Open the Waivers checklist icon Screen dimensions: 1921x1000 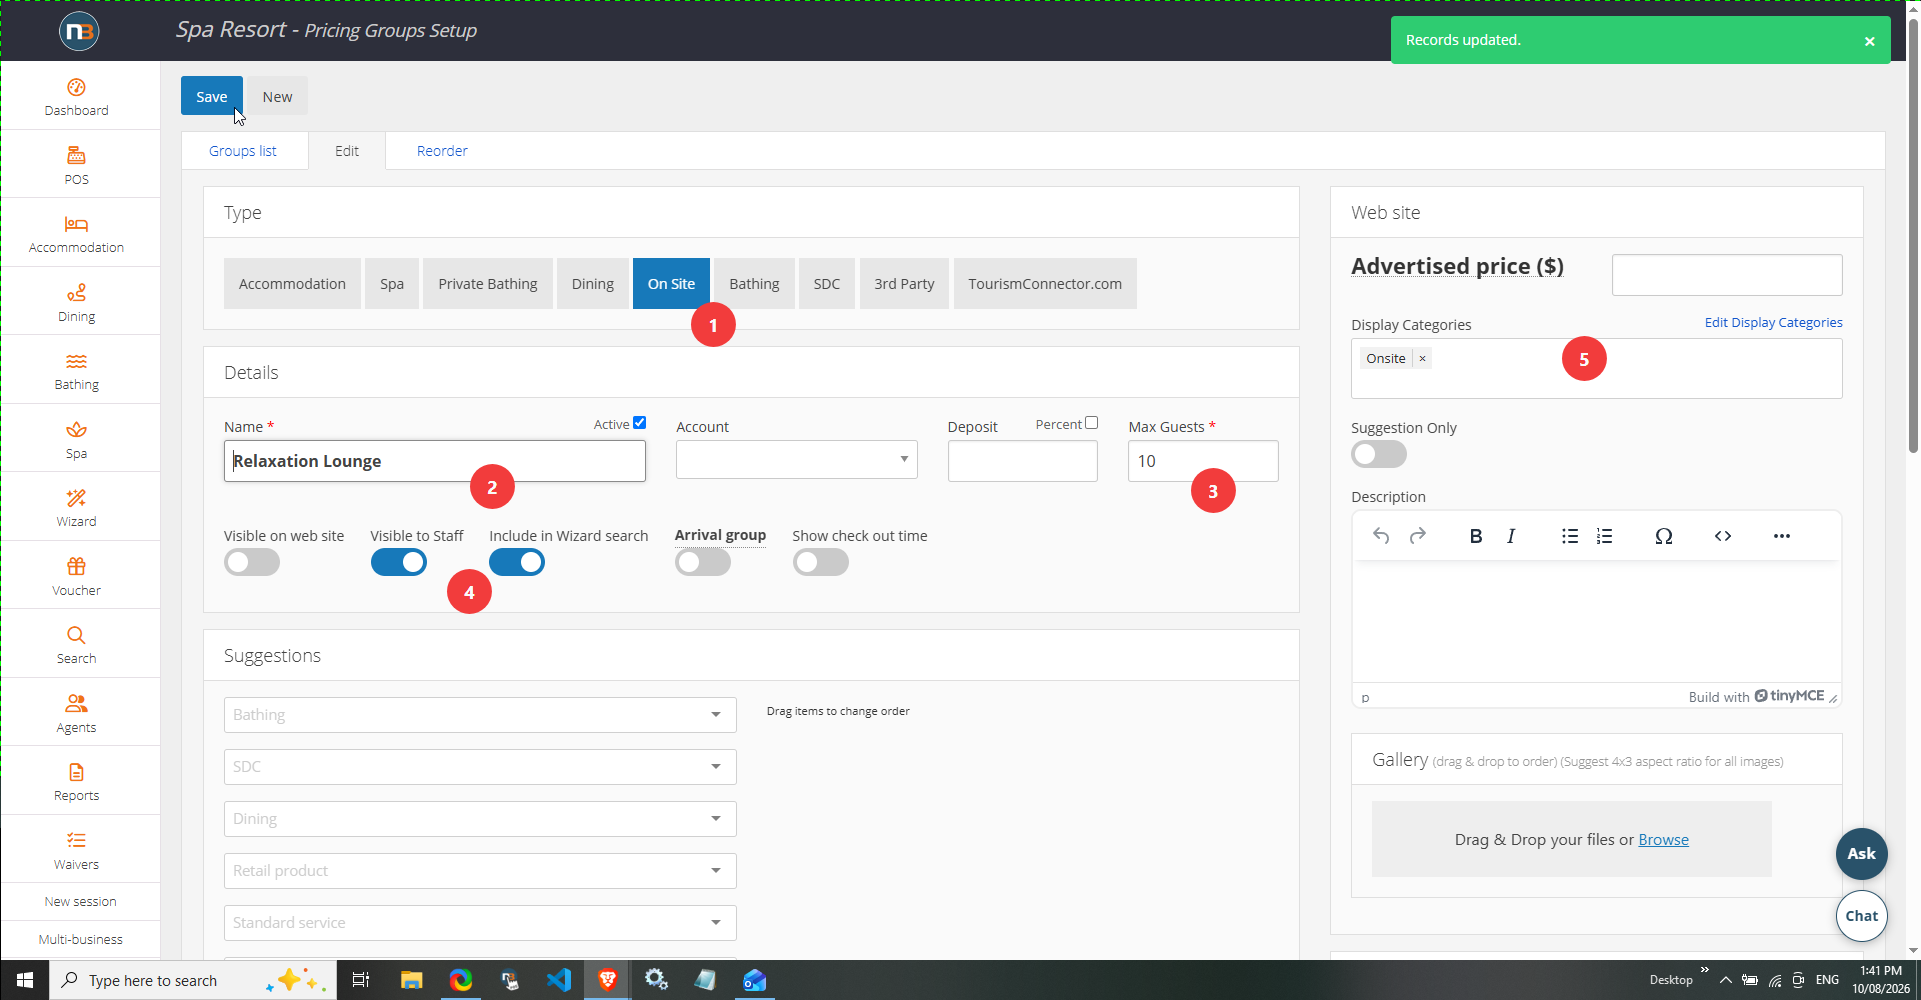76,840
